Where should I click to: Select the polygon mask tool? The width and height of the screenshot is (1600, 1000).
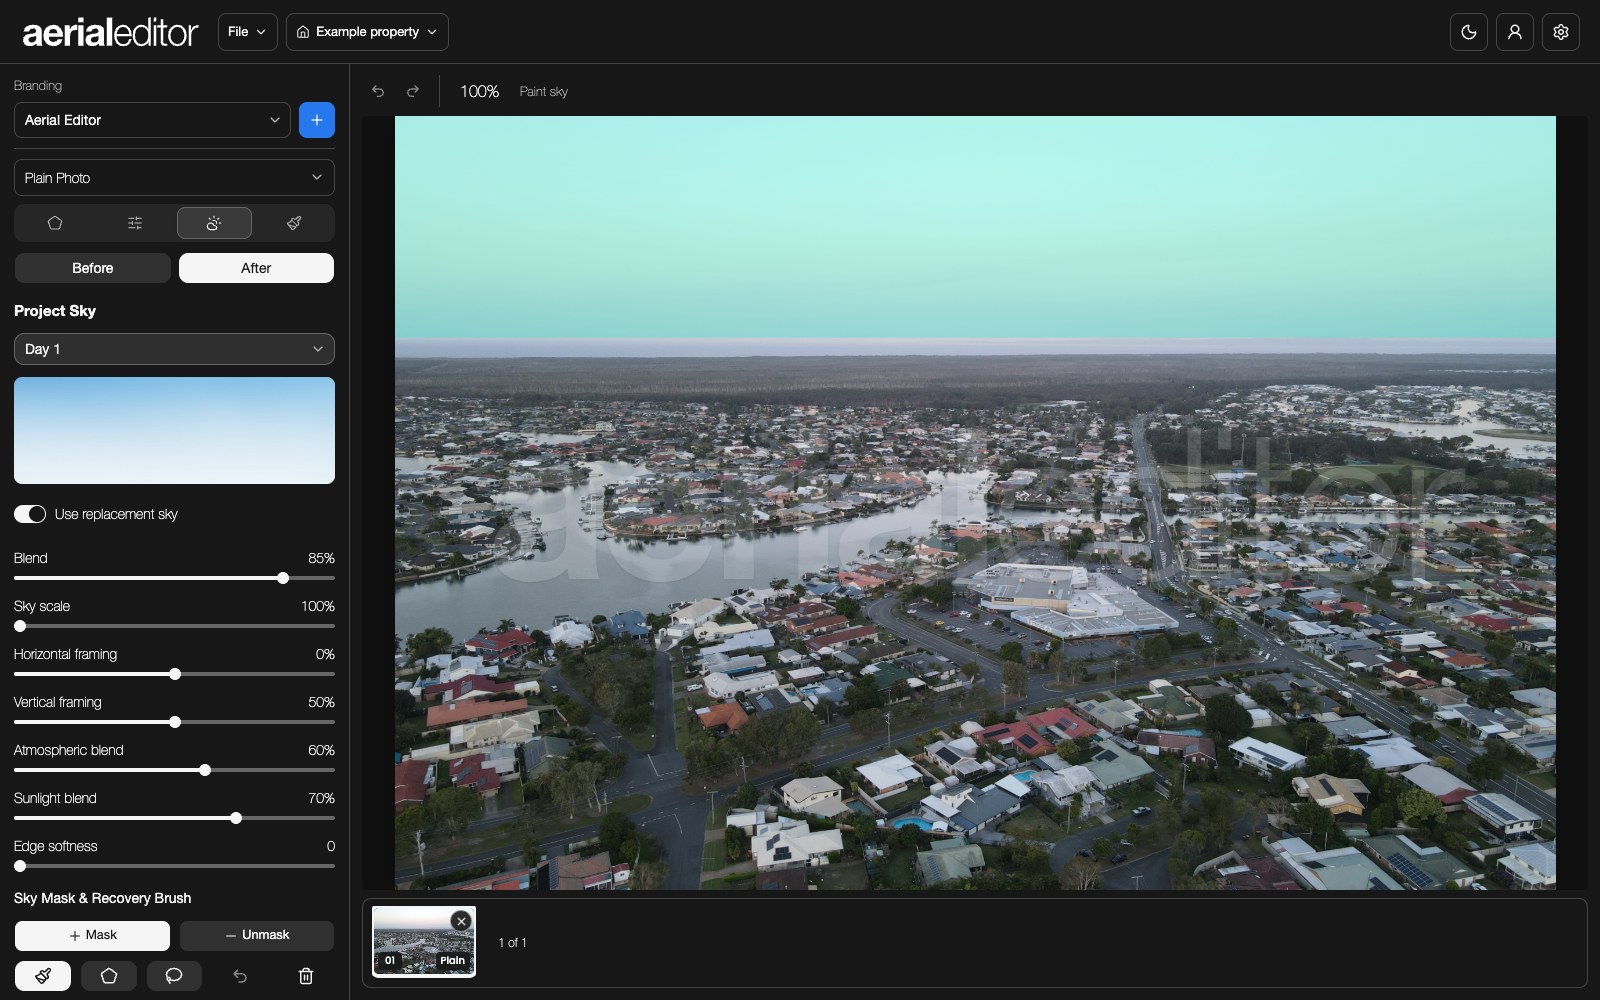pos(109,976)
